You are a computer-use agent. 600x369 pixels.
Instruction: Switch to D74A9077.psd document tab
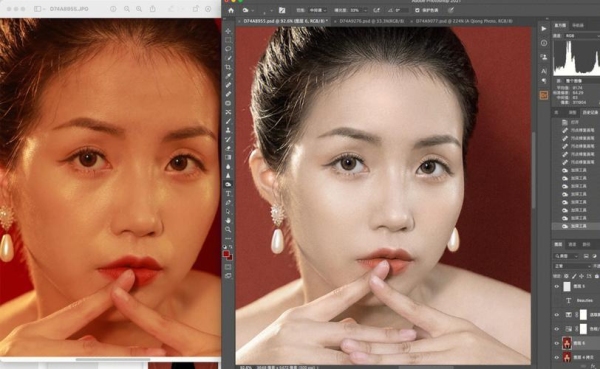pyautogui.click(x=462, y=21)
